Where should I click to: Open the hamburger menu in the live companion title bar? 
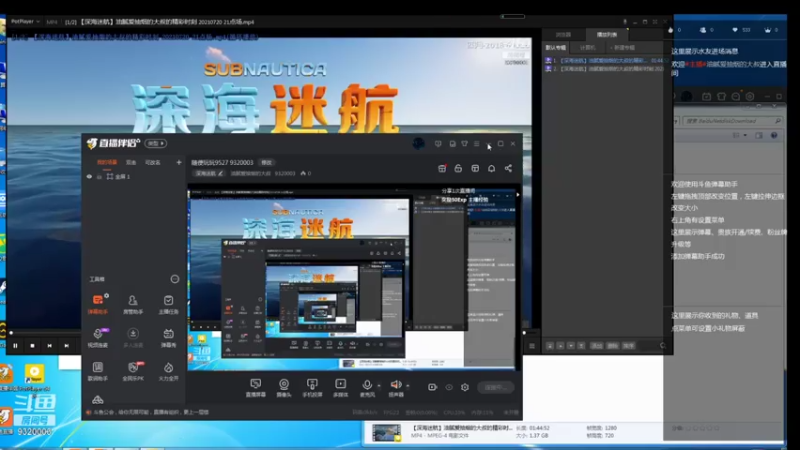477,144
